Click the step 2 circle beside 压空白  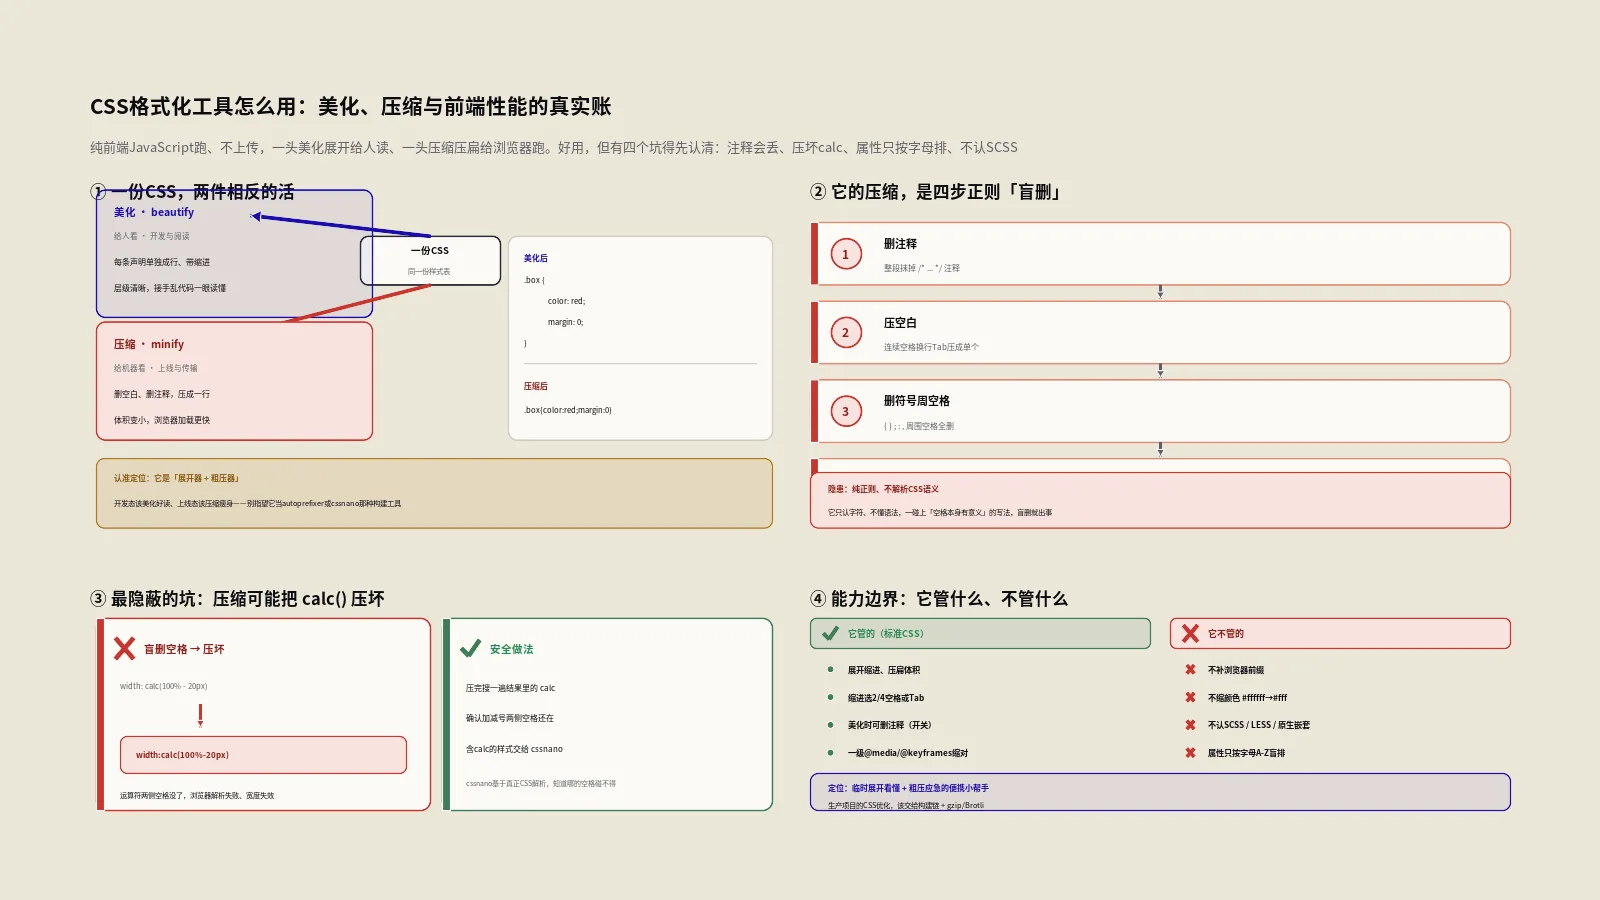pos(846,333)
